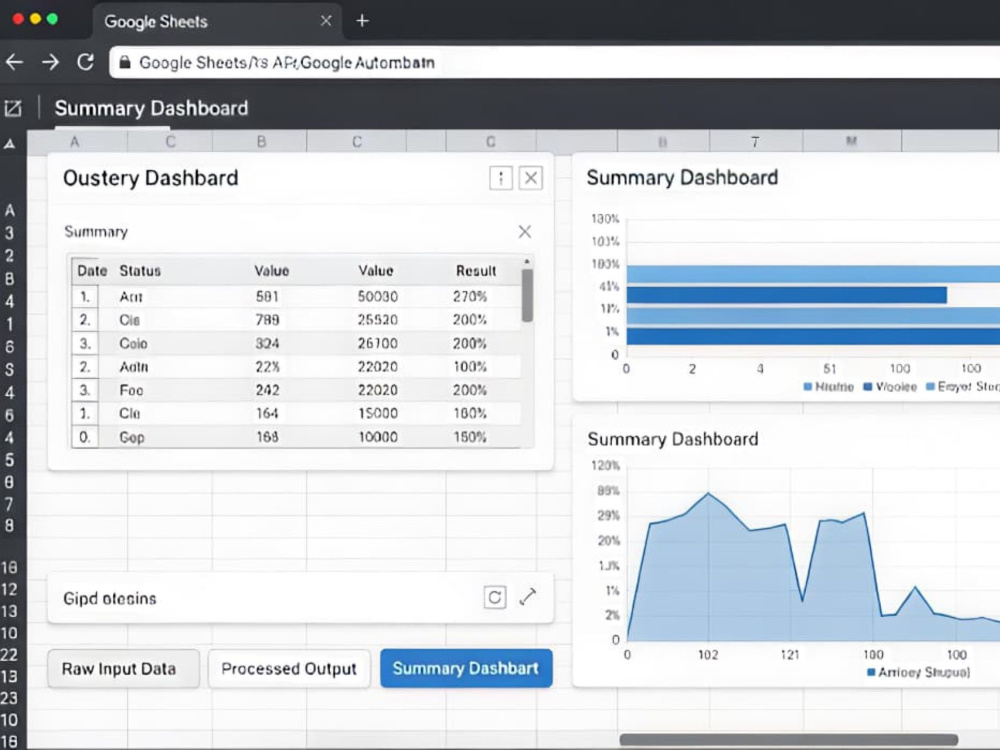Click the Oustery Dashbard panel title
The height and width of the screenshot is (750, 1000).
click(x=151, y=178)
